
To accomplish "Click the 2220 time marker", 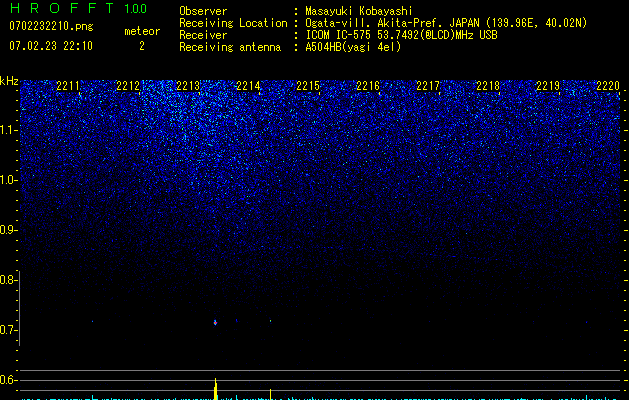I will [x=608, y=86].
